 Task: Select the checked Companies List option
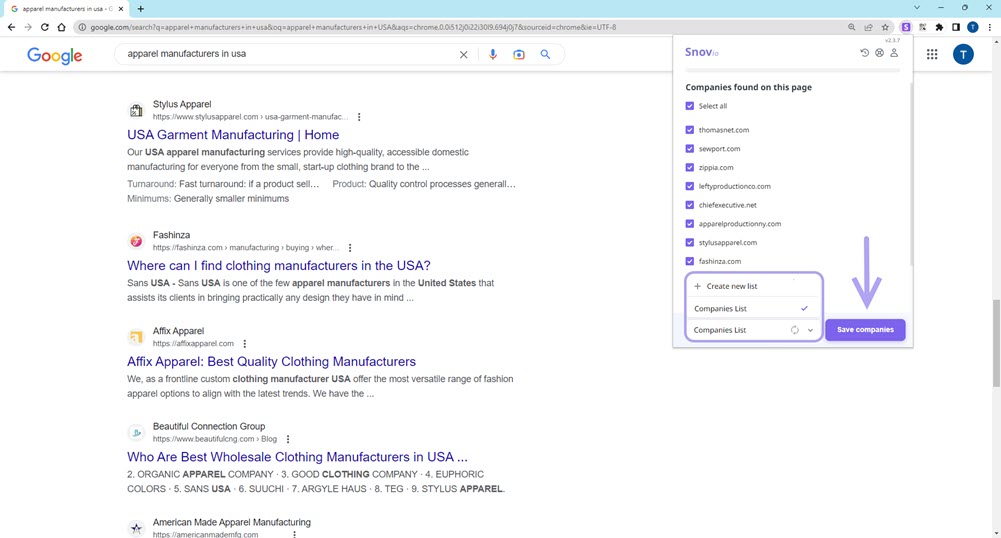[753, 309]
